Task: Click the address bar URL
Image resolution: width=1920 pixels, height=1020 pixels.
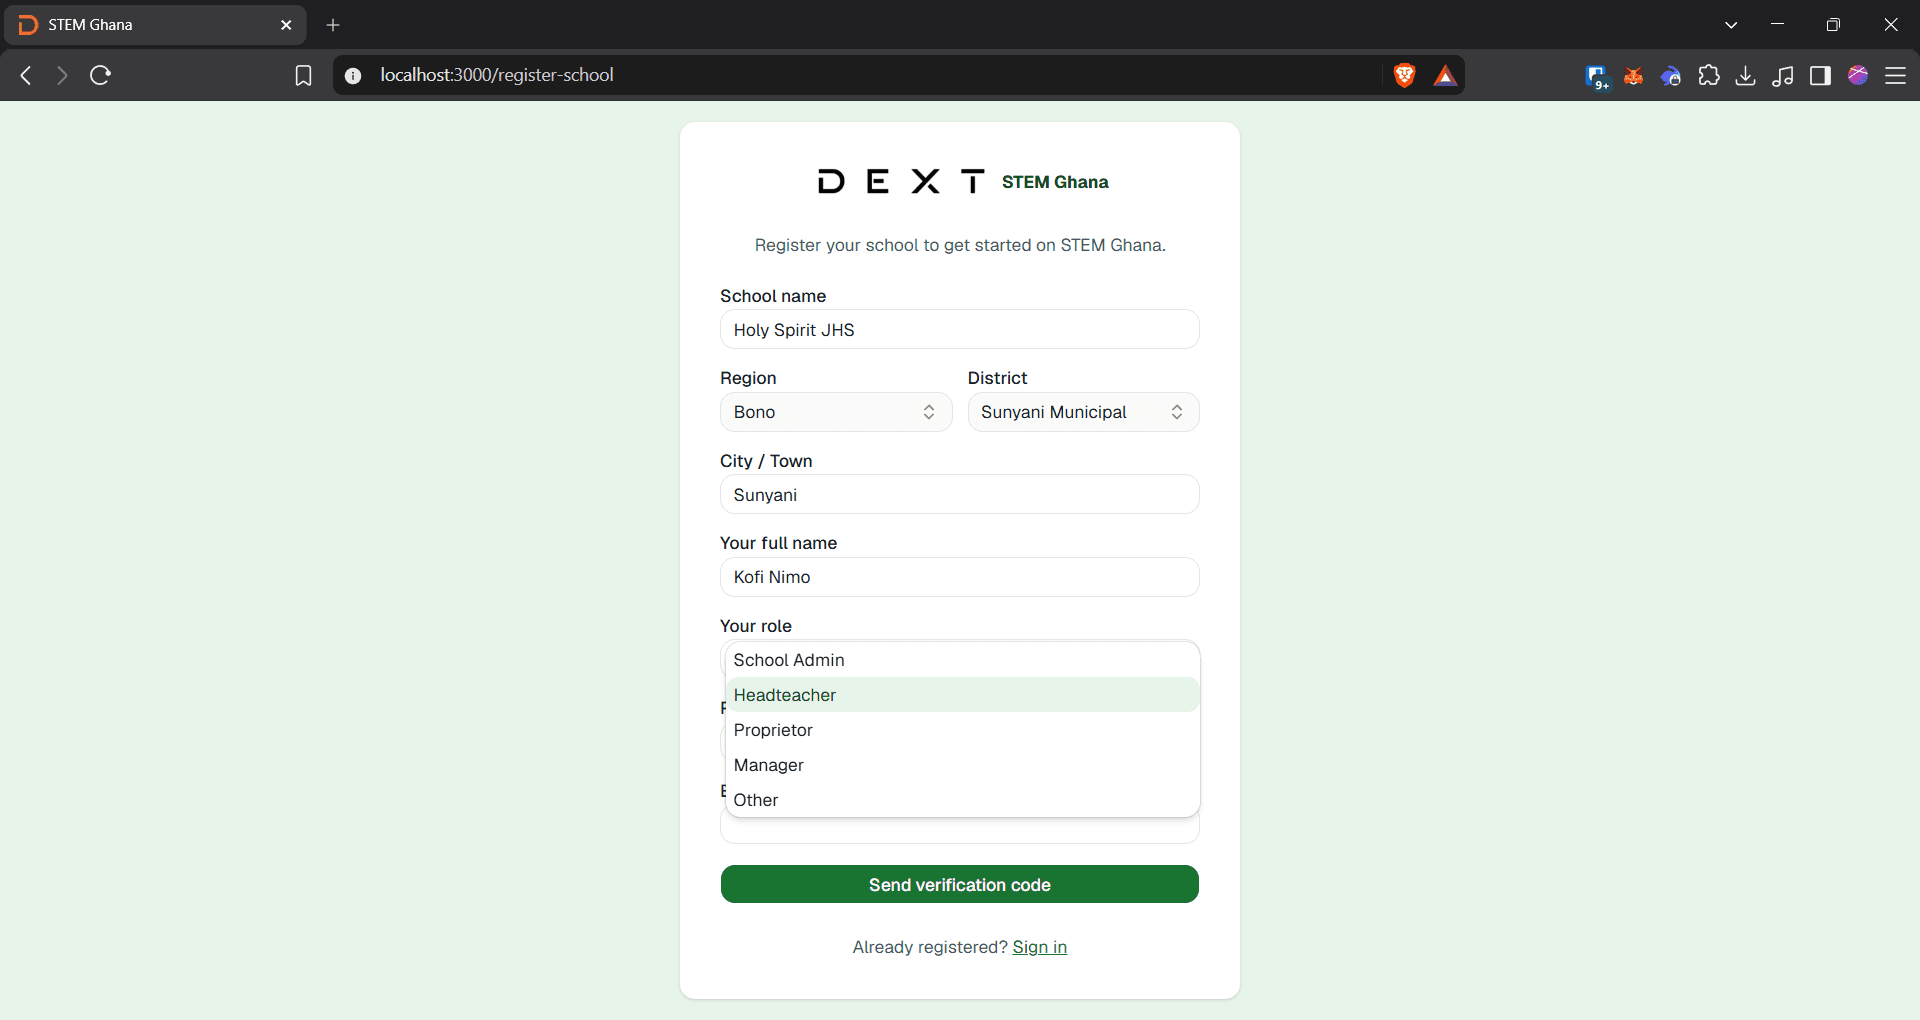Action: coord(497,75)
